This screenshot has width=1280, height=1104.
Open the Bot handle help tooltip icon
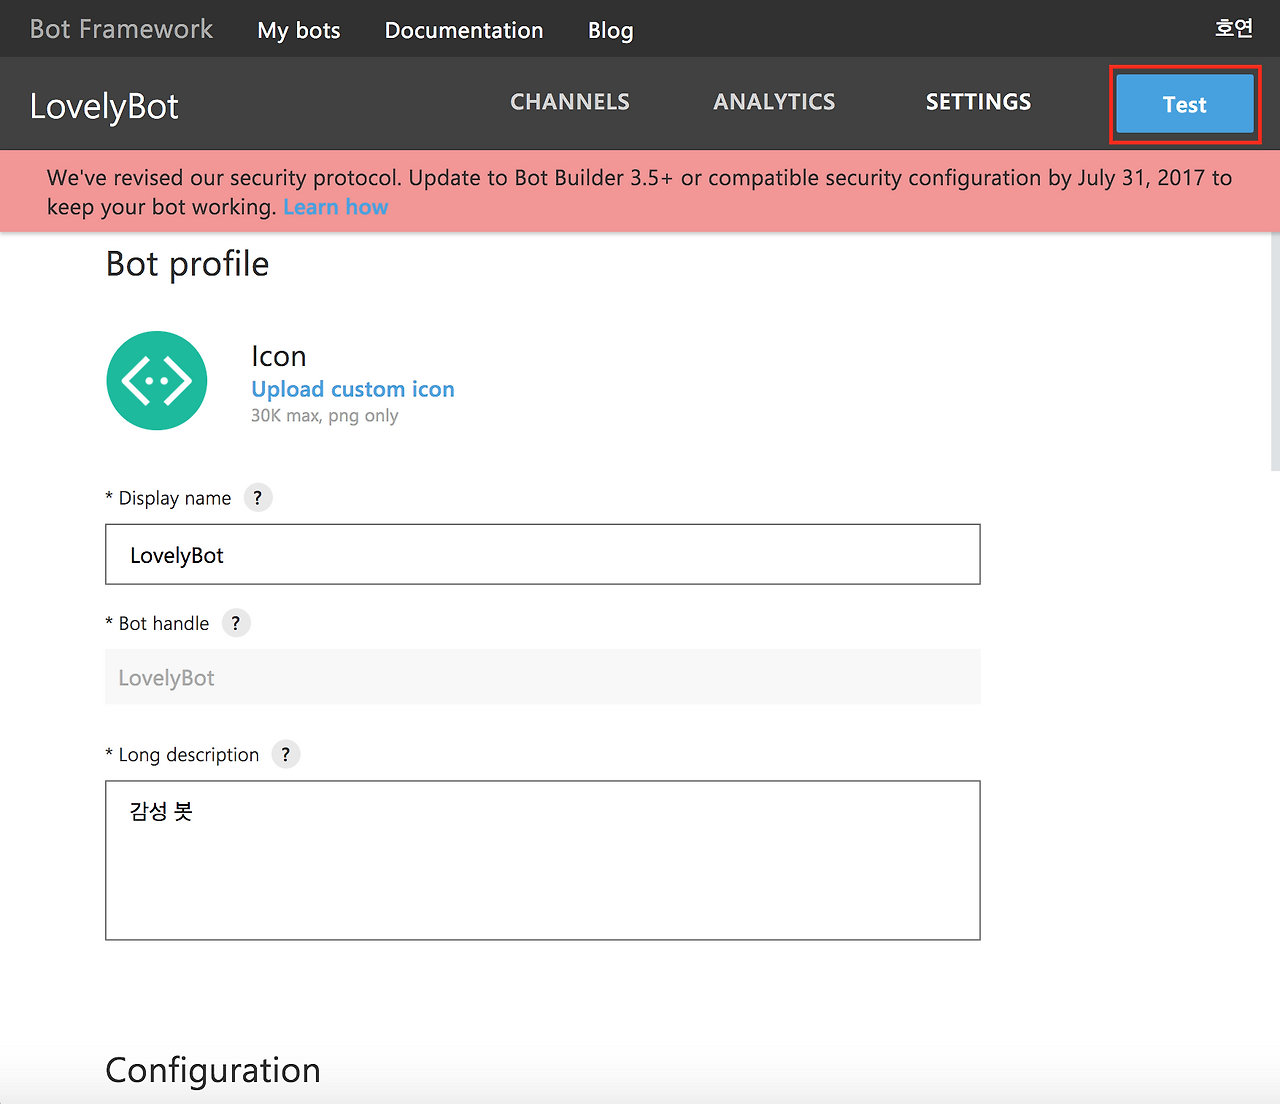click(x=236, y=623)
